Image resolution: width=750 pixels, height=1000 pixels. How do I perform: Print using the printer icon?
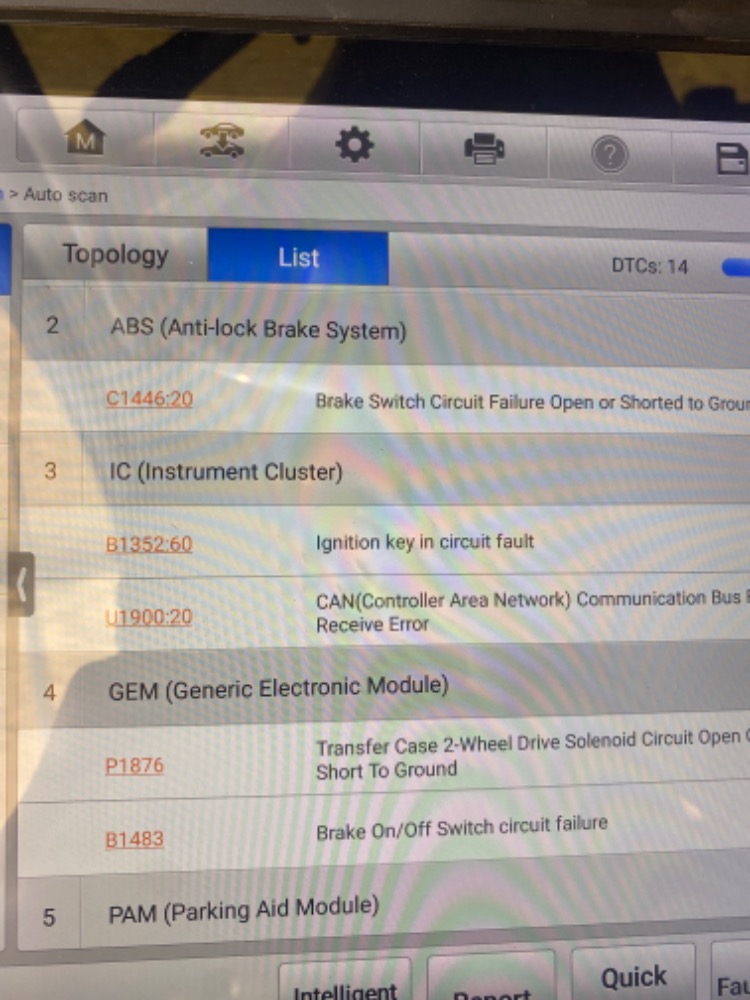pos(485,151)
